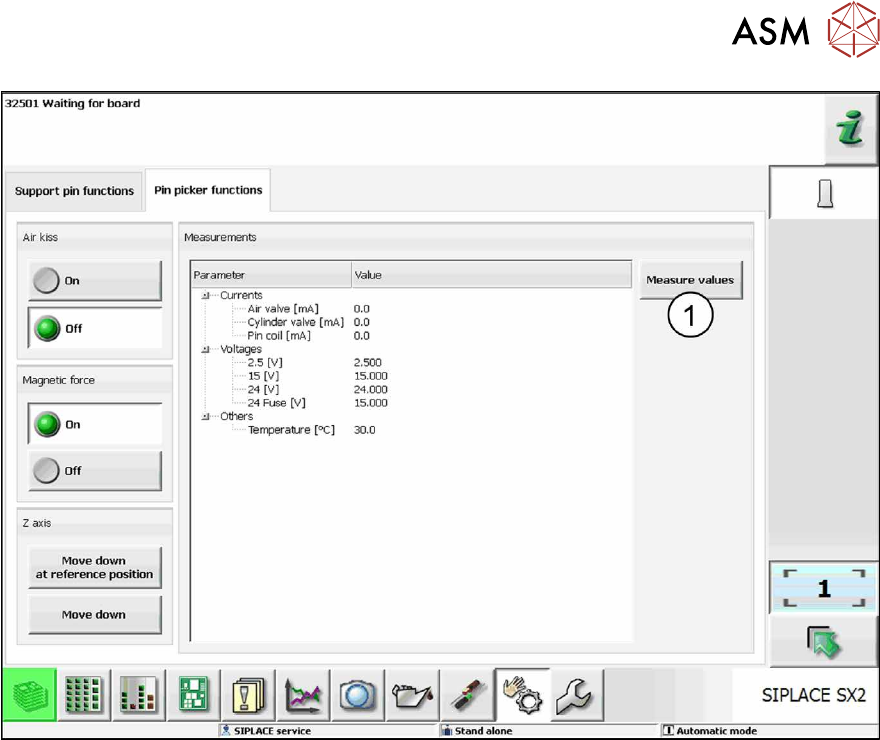The width and height of the screenshot is (880, 740).
Task: Collapse the Voltages tree node
Action: click(205, 350)
